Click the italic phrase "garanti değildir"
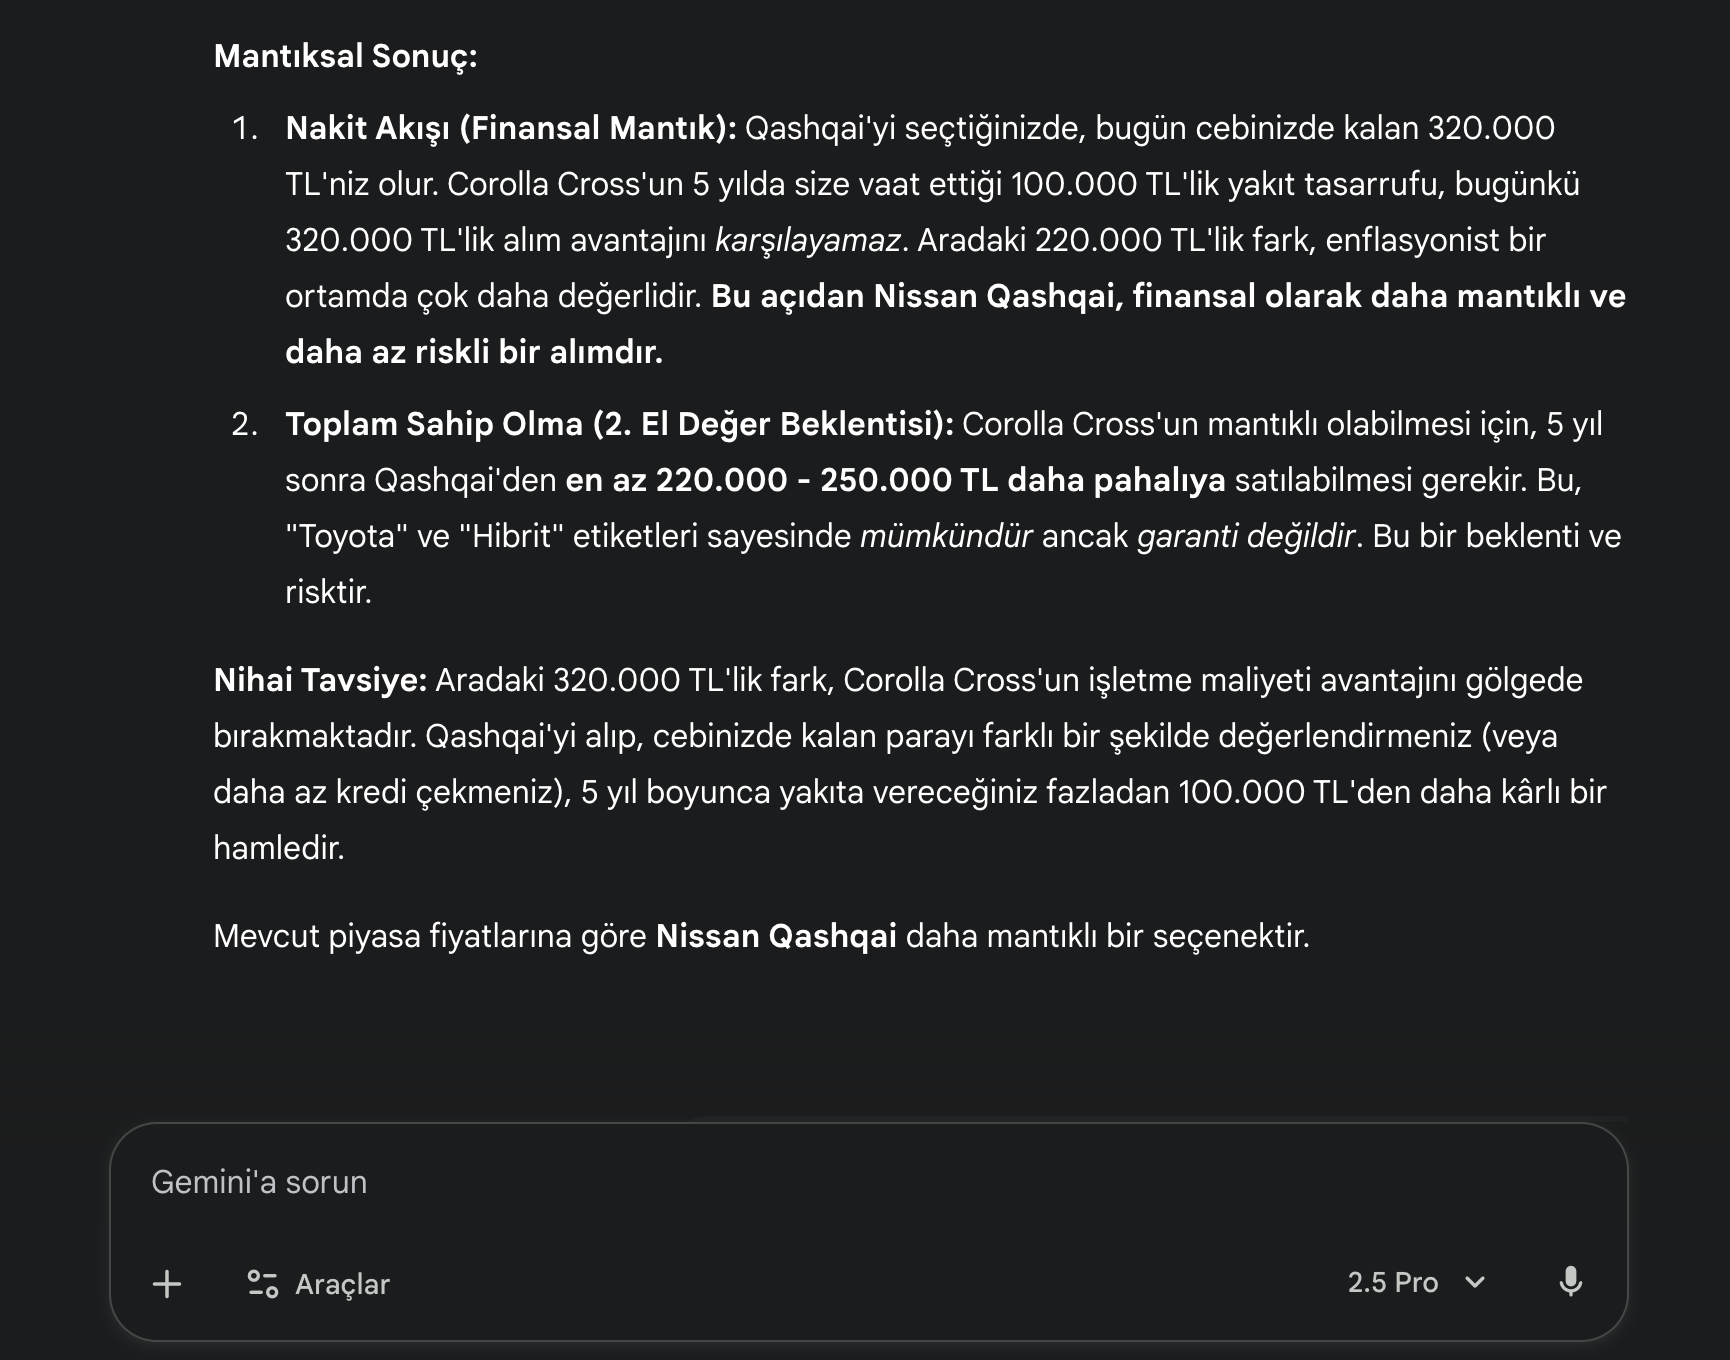1730x1360 pixels. (x=1246, y=536)
